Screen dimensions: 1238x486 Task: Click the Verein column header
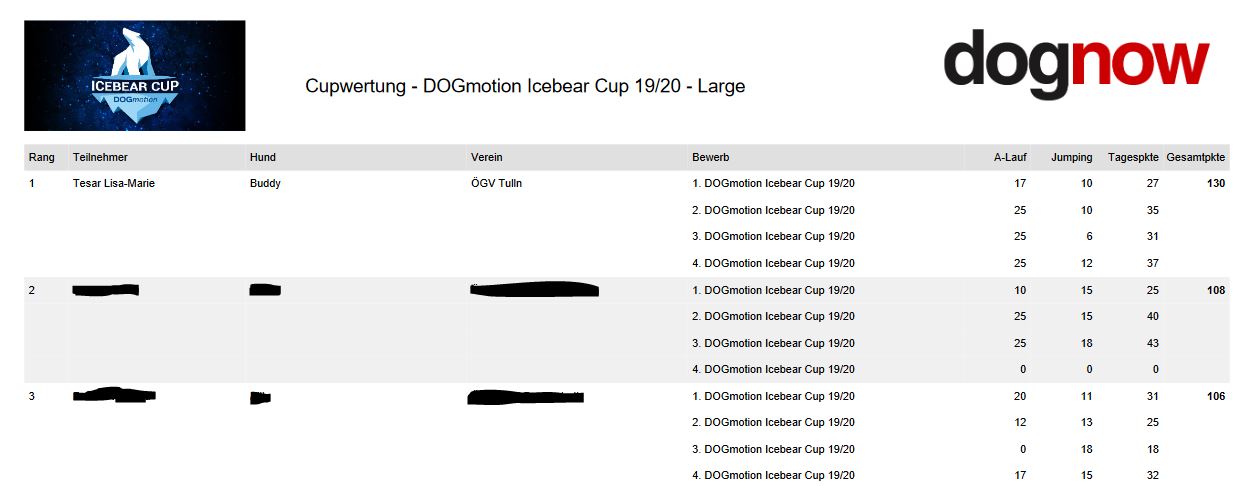pyautogui.click(x=487, y=158)
